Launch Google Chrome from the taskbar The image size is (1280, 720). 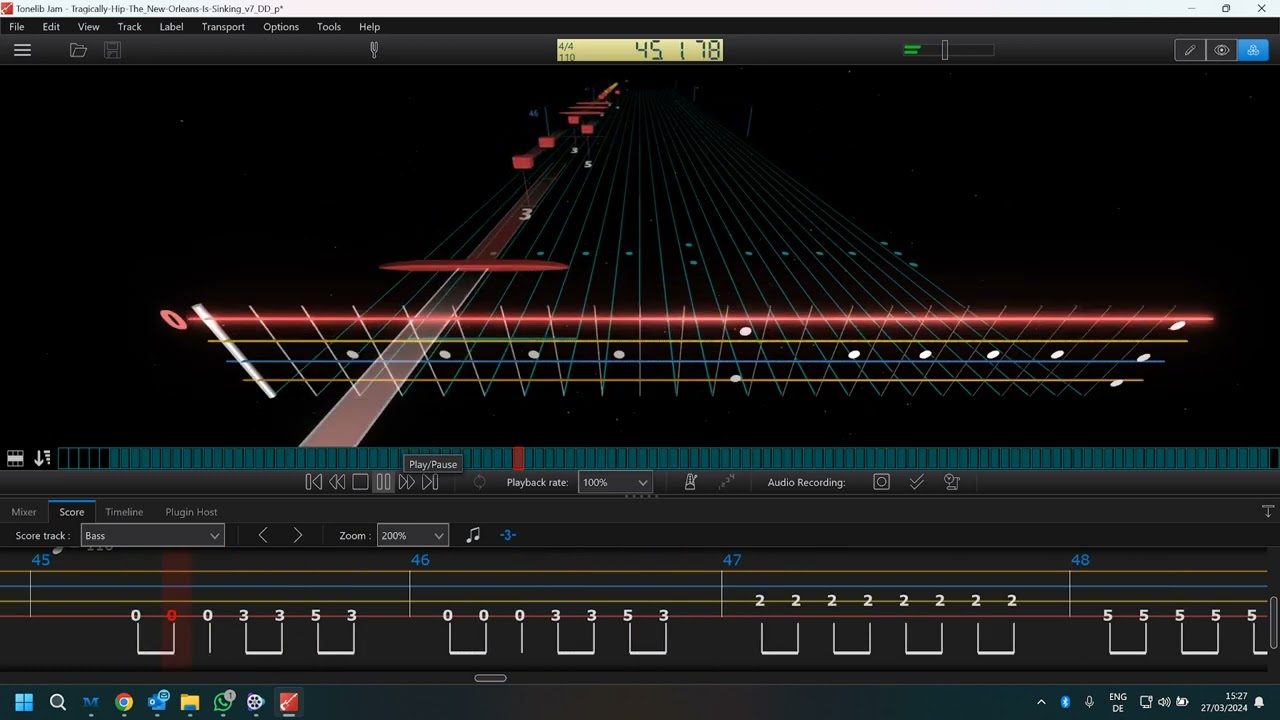(x=124, y=702)
